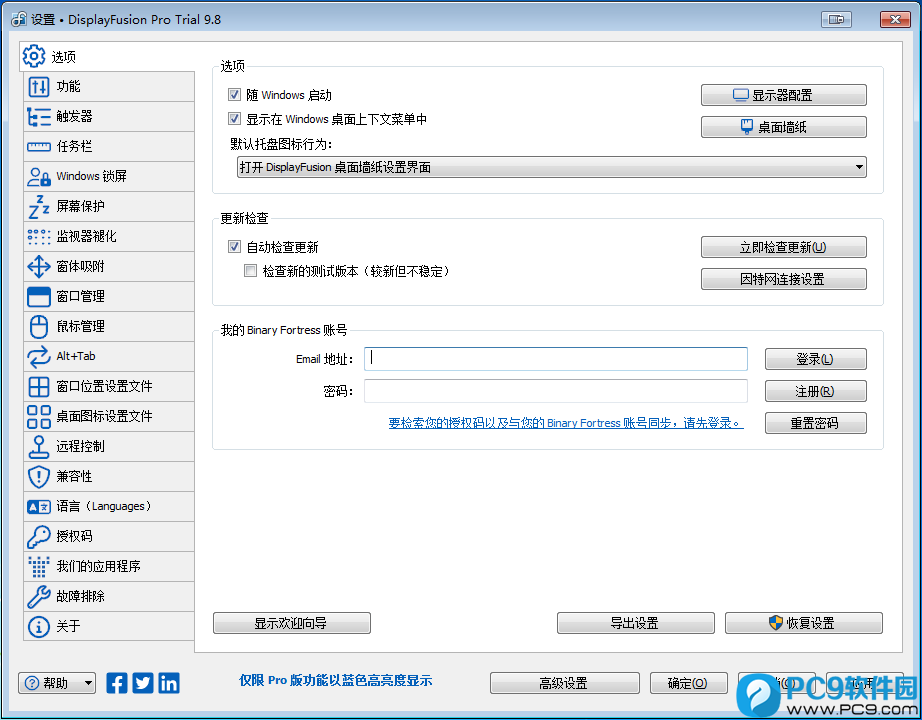922x720 pixels.
Task: Click the 注册 button
Action: pyautogui.click(x=816, y=391)
